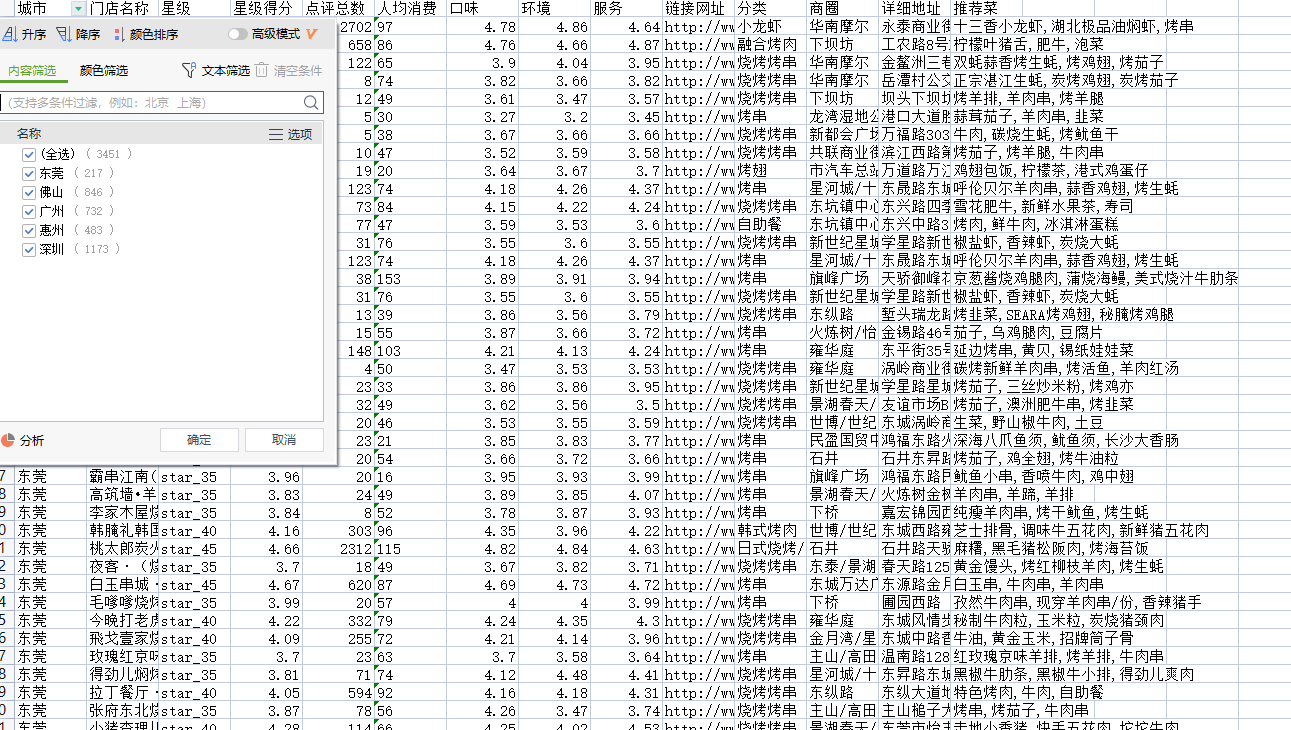
Task: Select the 商圈 column header
Action: tap(842, 9)
